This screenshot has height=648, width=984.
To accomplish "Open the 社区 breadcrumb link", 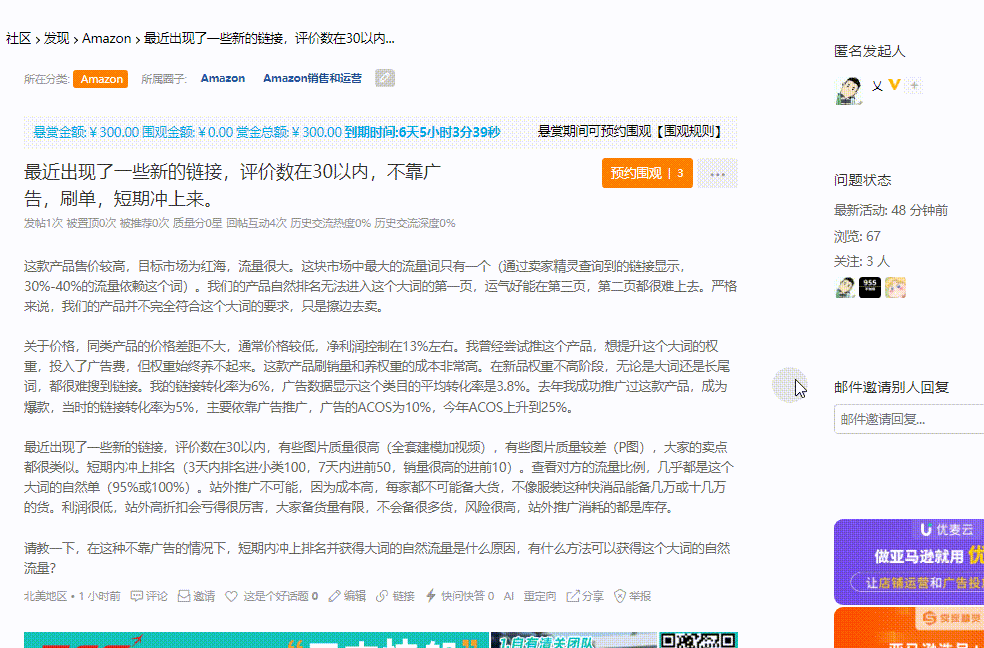I will point(18,38).
